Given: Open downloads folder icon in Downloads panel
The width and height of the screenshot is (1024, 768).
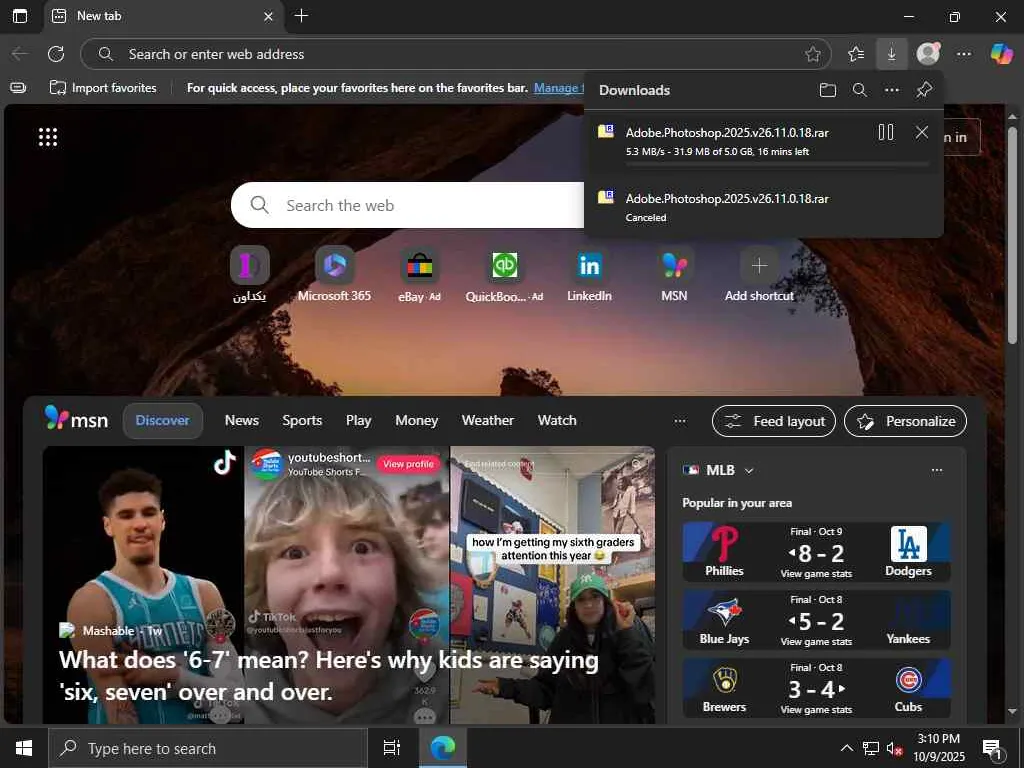Looking at the screenshot, I should (x=827, y=90).
